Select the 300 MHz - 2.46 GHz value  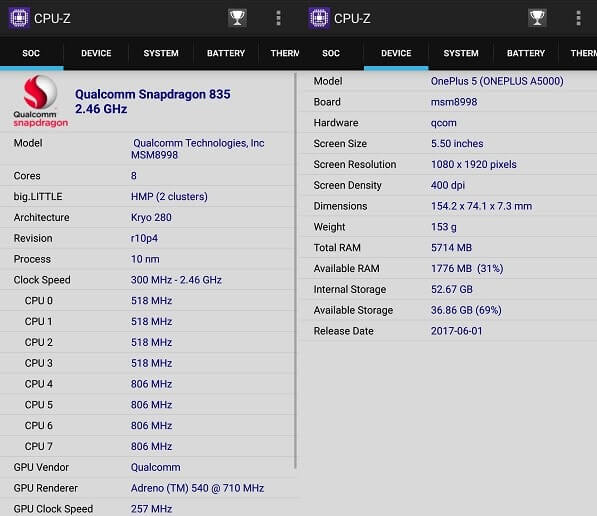pyautogui.click(x=176, y=280)
